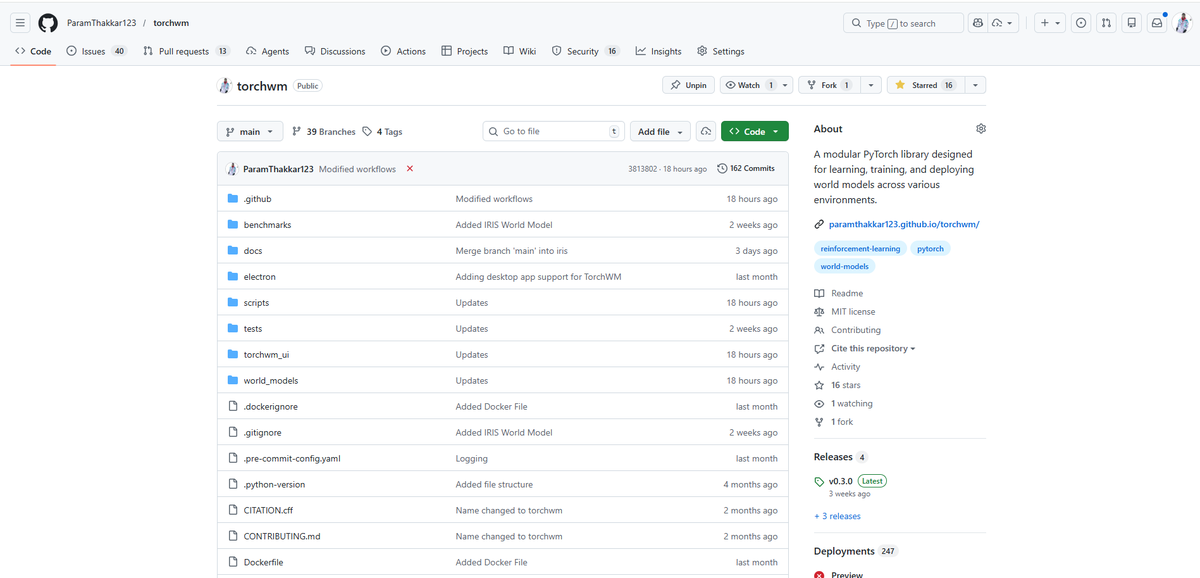The height and width of the screenshot is (578, 1200).
Task: View the 162 Commits history
Action: click(x=746, y=169)
